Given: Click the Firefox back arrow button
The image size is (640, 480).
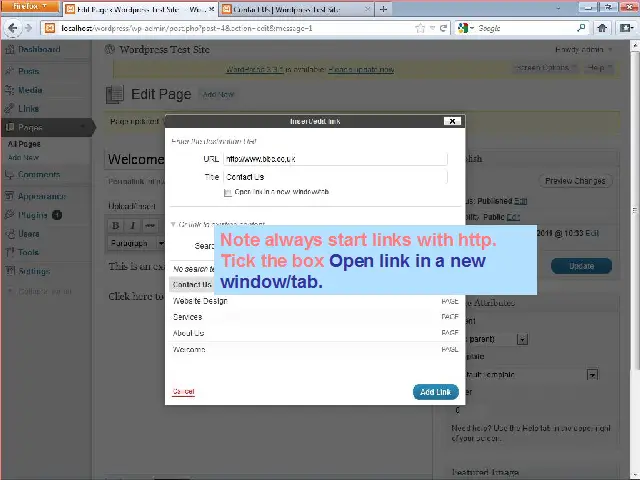Looking at the screenshot, I should [13, 28].
